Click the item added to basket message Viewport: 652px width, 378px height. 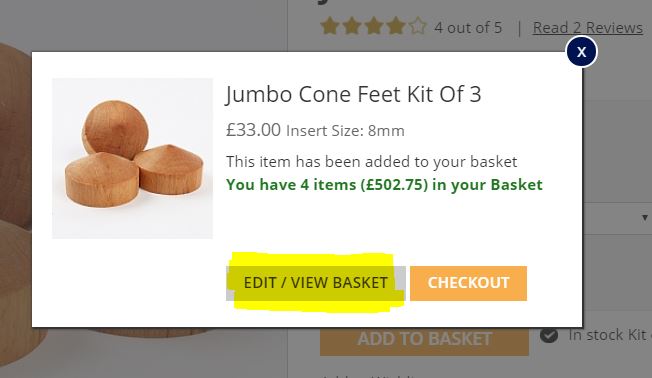371,161
